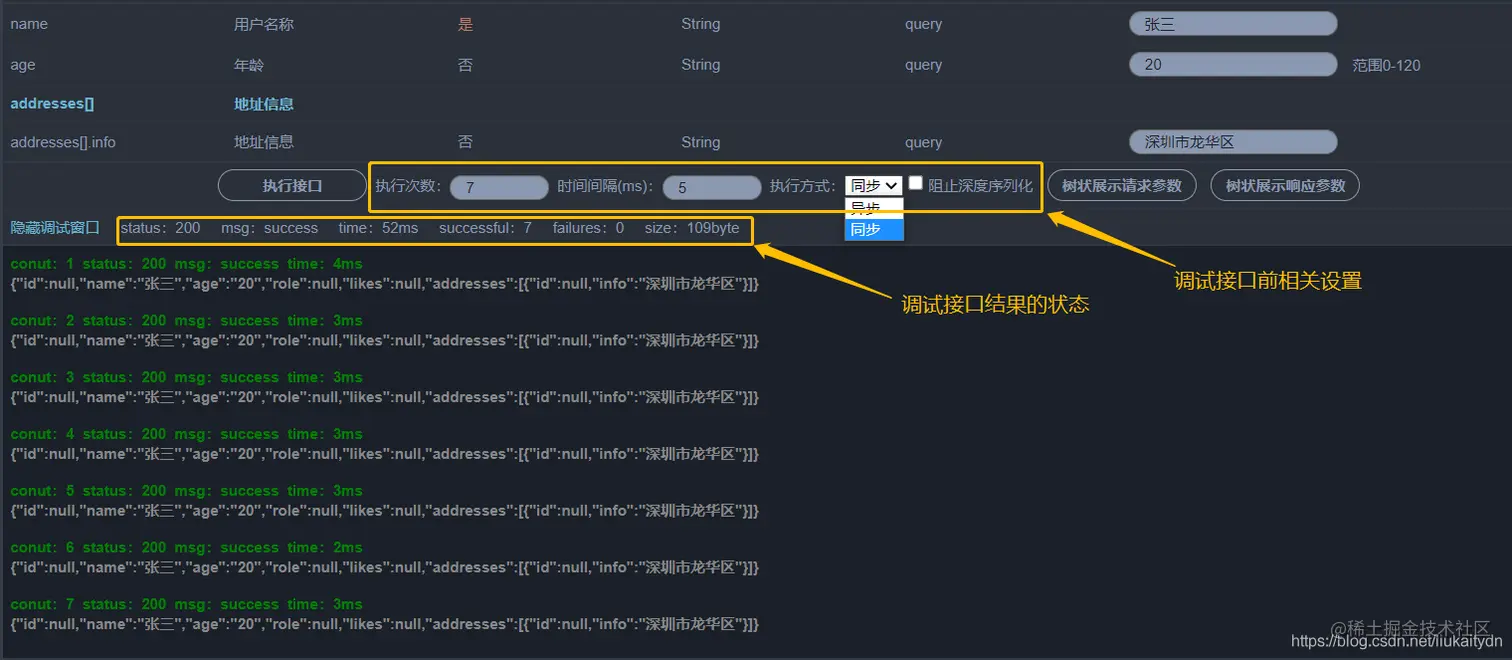
Task: Click the conut: 7 result header line
Action: click(x=186, y=604)
